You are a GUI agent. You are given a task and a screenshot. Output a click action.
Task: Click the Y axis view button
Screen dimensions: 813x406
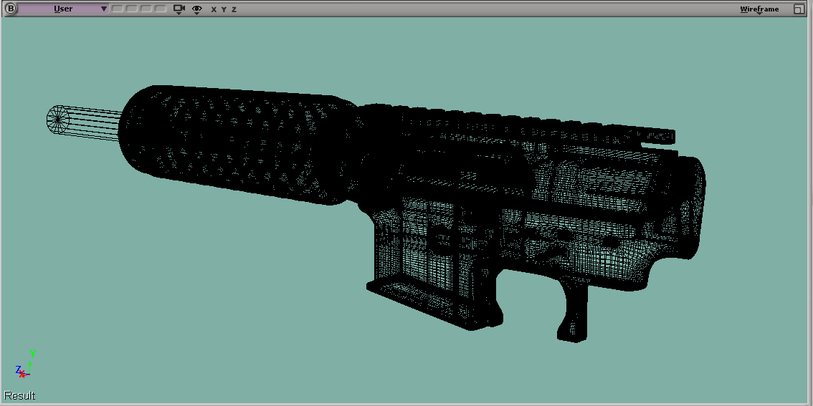[224, 9]
